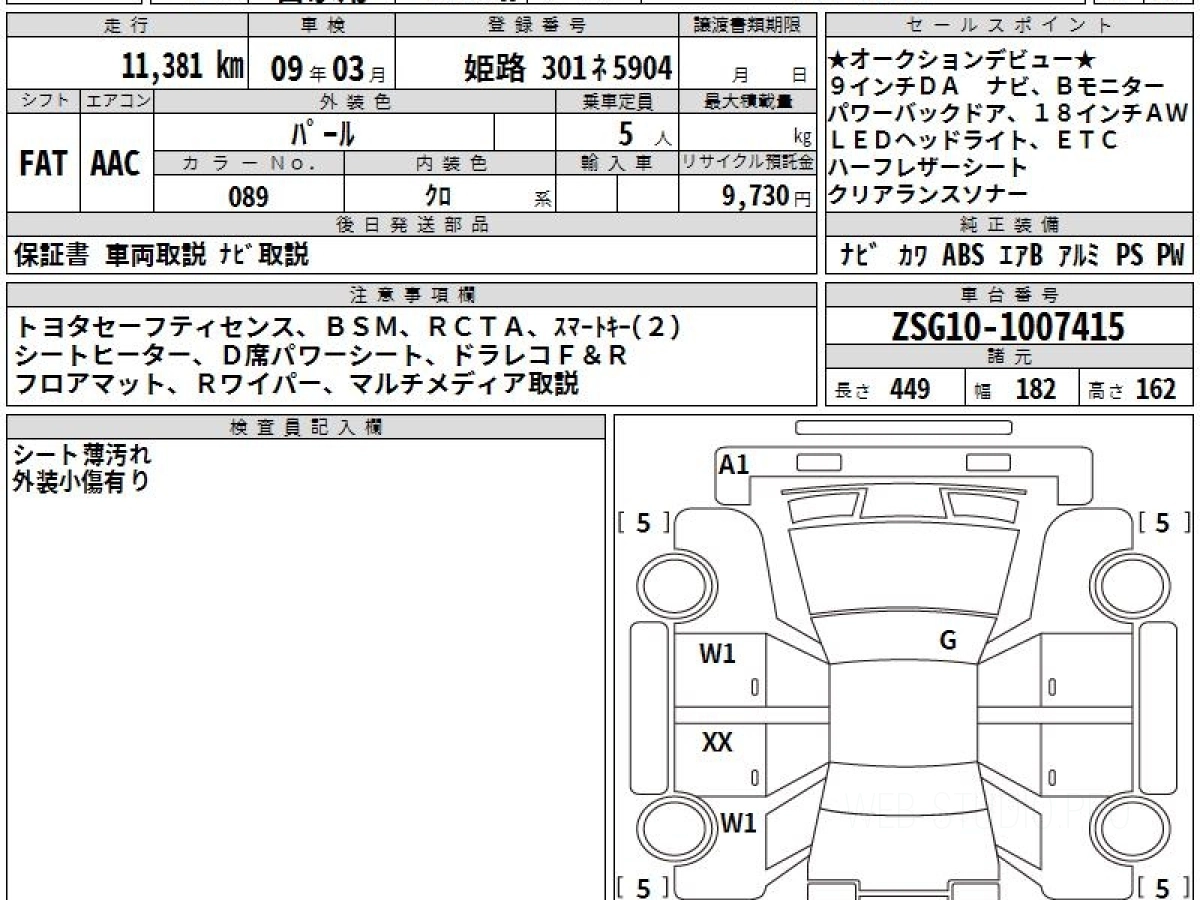
Task: Click the recycle deposit amount 9,730円
Action: [755, 197]
